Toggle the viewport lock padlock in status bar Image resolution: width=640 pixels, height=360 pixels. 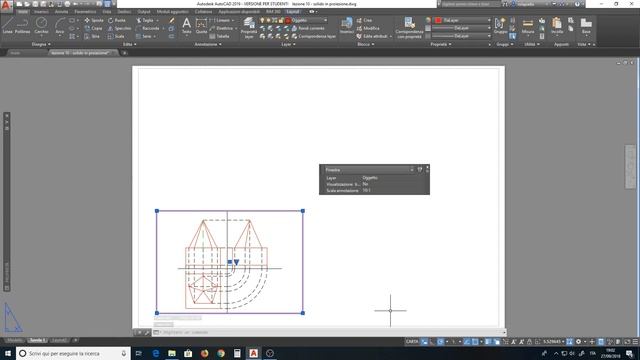(x=529, y=342)
